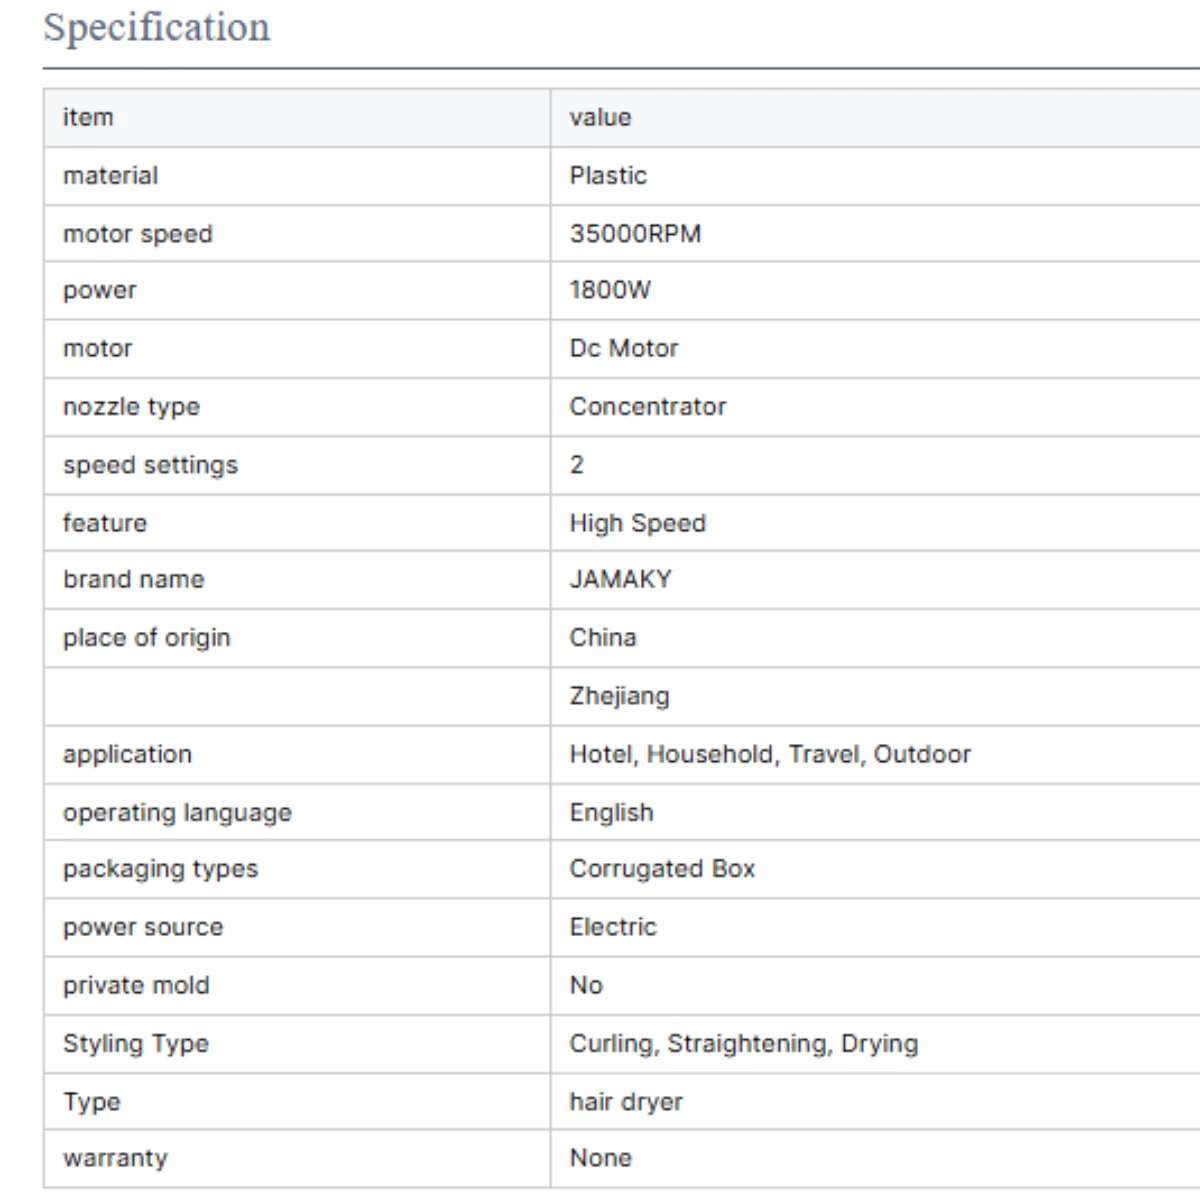1200x1200 pixels.
Task: Click the 'private mold' row label
Action: (x=136, y=985)
